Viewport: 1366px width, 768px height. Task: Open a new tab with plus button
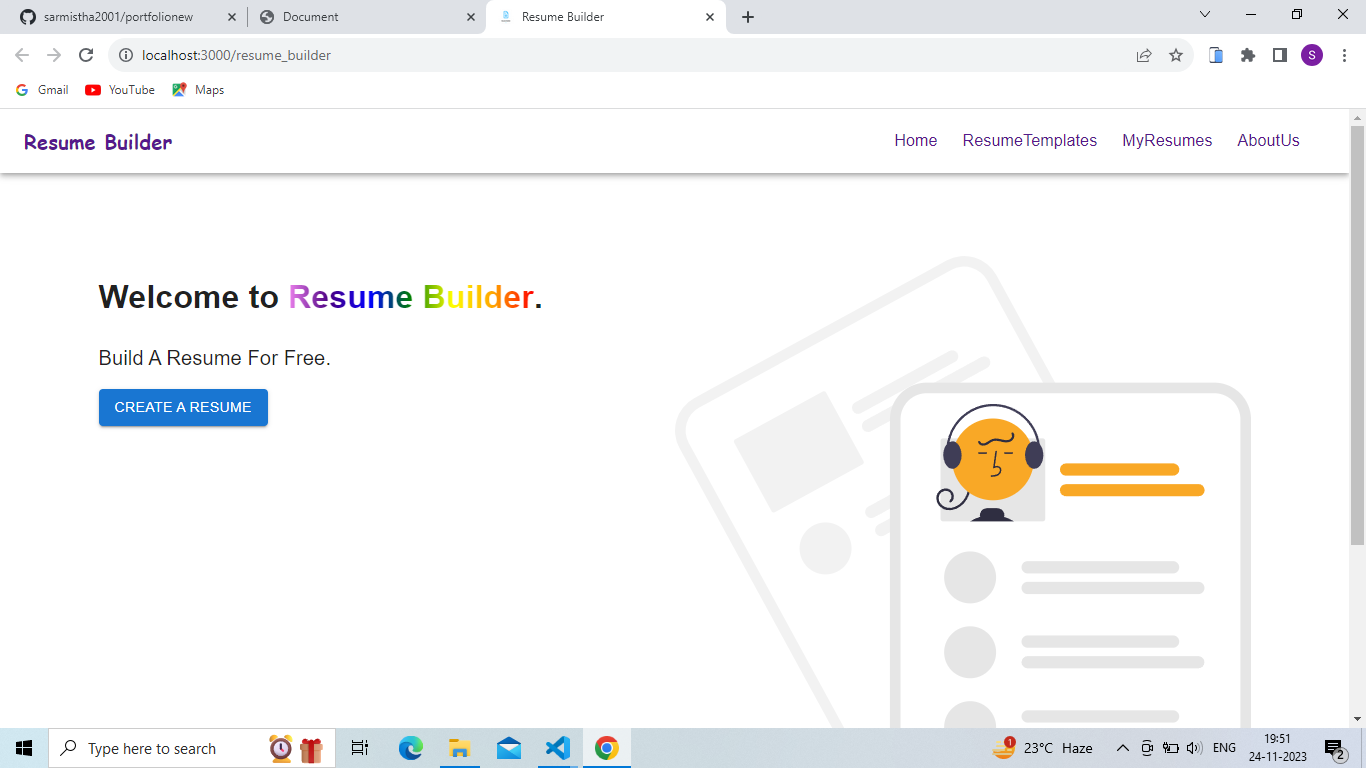coord(748,17)
